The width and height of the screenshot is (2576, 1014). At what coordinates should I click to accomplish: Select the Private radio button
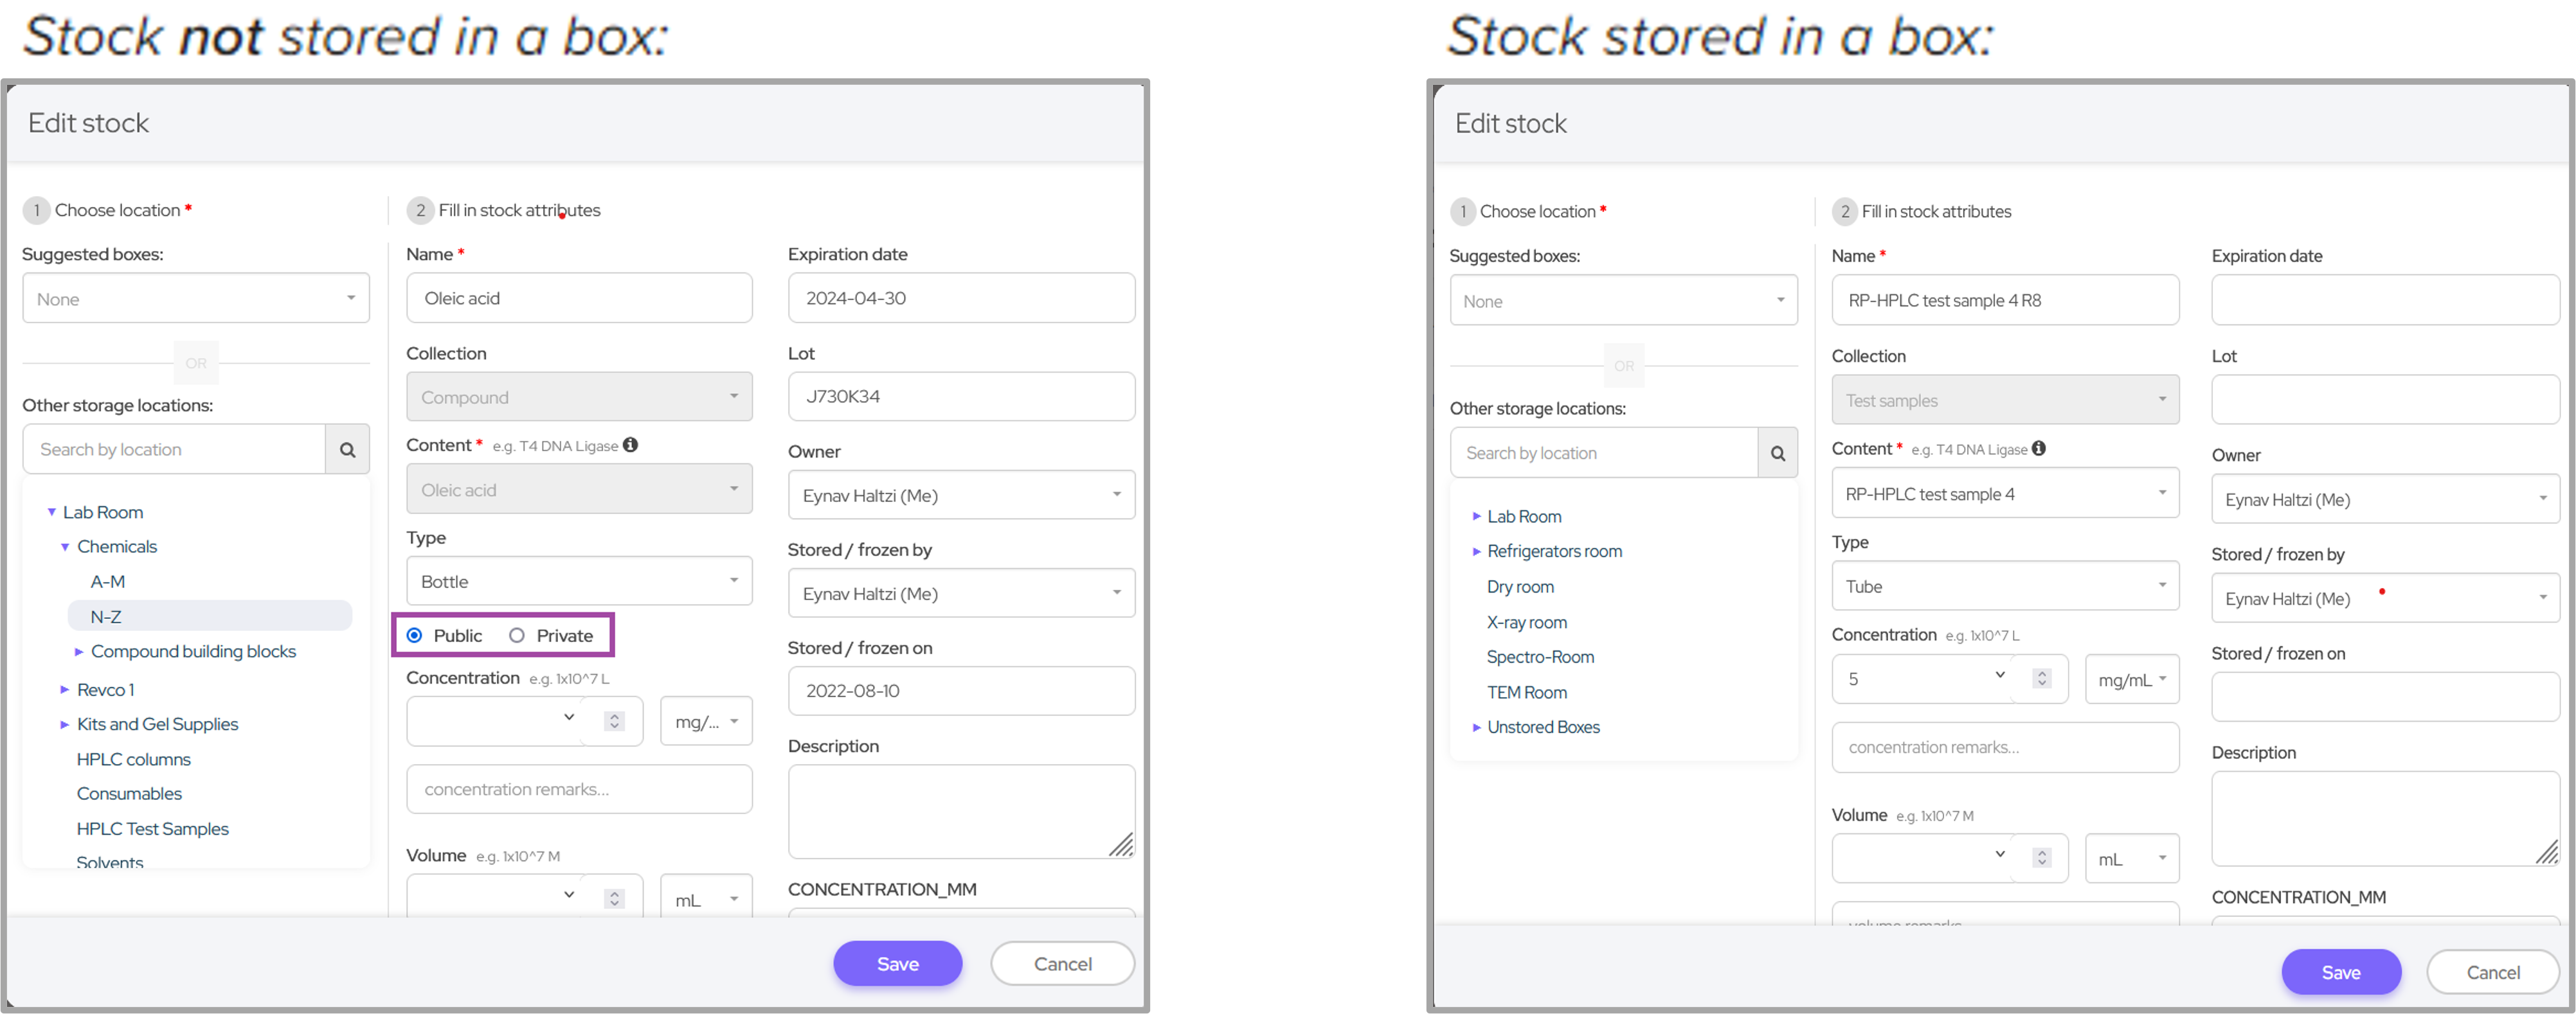pos(517,636)
